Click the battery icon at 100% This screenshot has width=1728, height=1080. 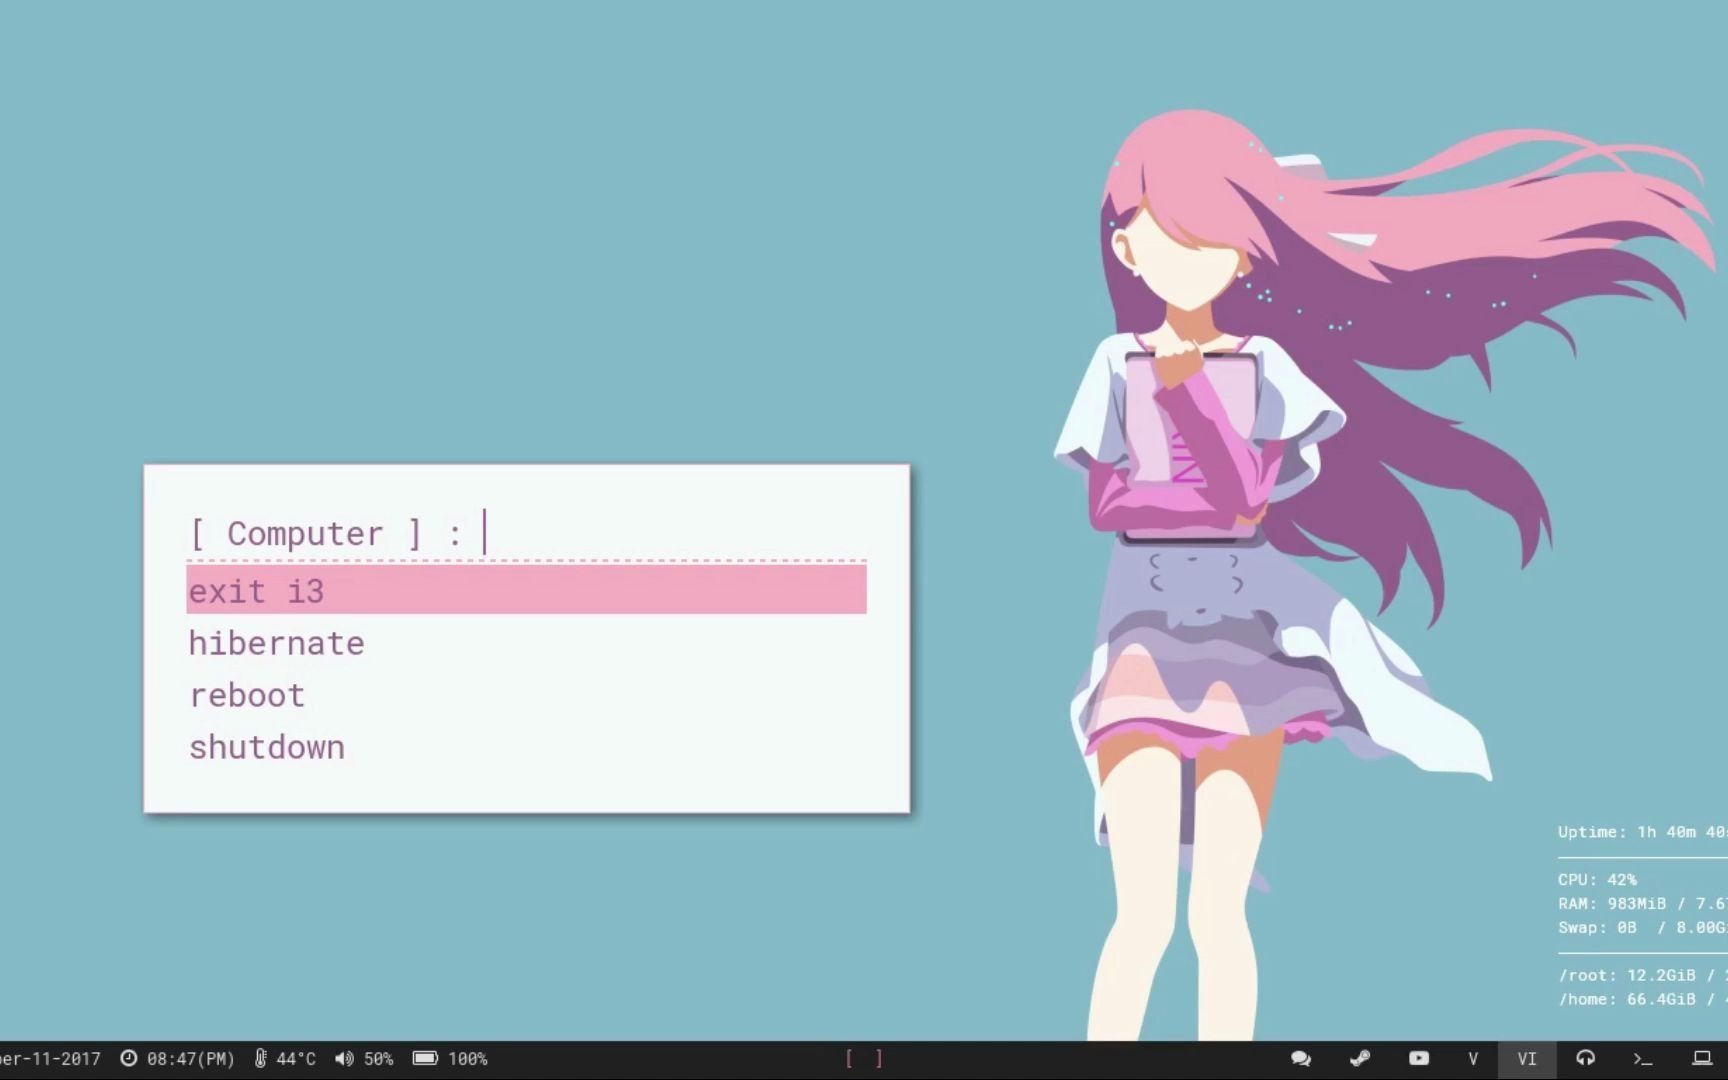[427, 1059]
